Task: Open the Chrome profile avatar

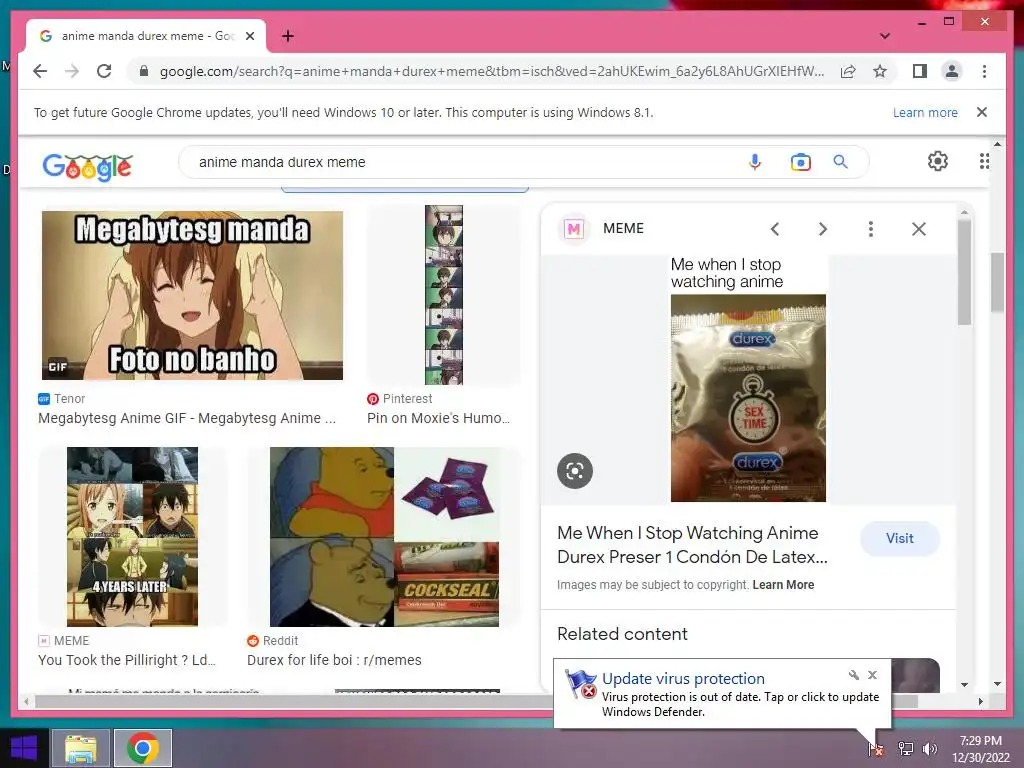Action: point(952,71)
